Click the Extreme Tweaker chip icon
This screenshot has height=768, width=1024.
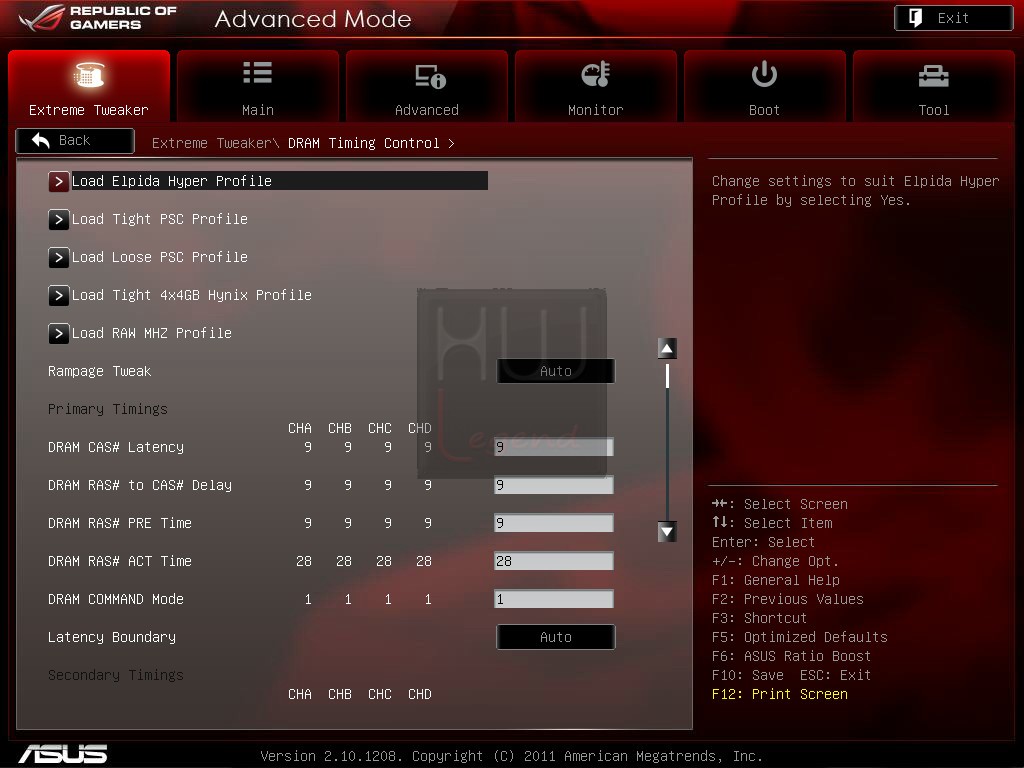tap(89, 74)
